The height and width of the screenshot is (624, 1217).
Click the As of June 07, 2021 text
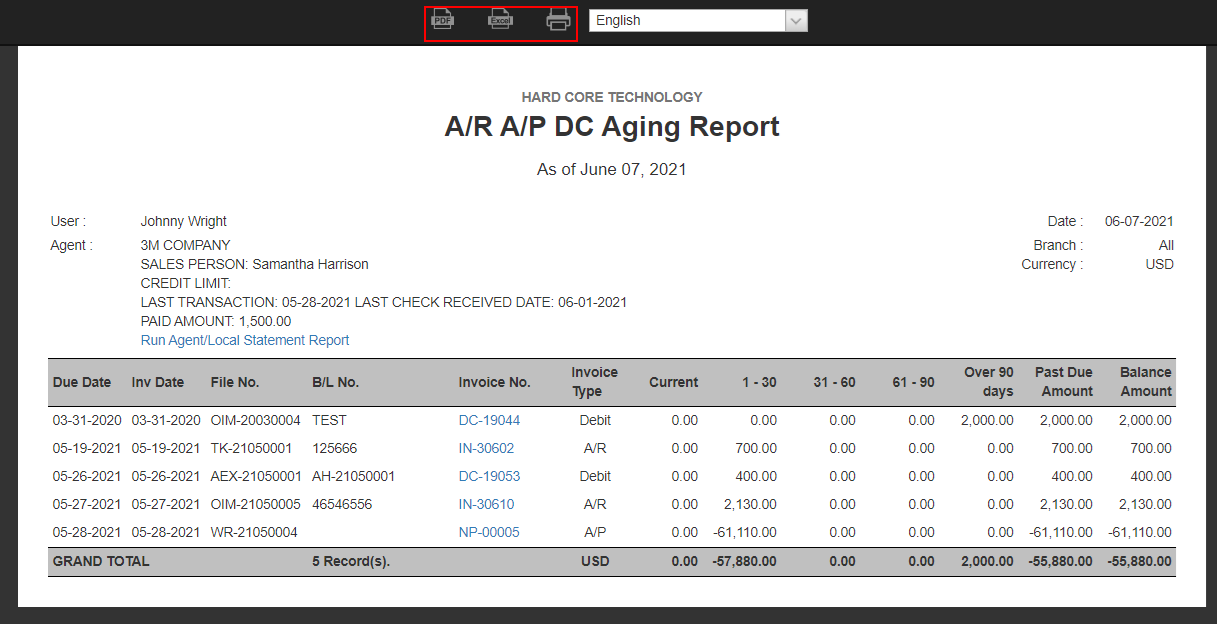coord(611,169)
